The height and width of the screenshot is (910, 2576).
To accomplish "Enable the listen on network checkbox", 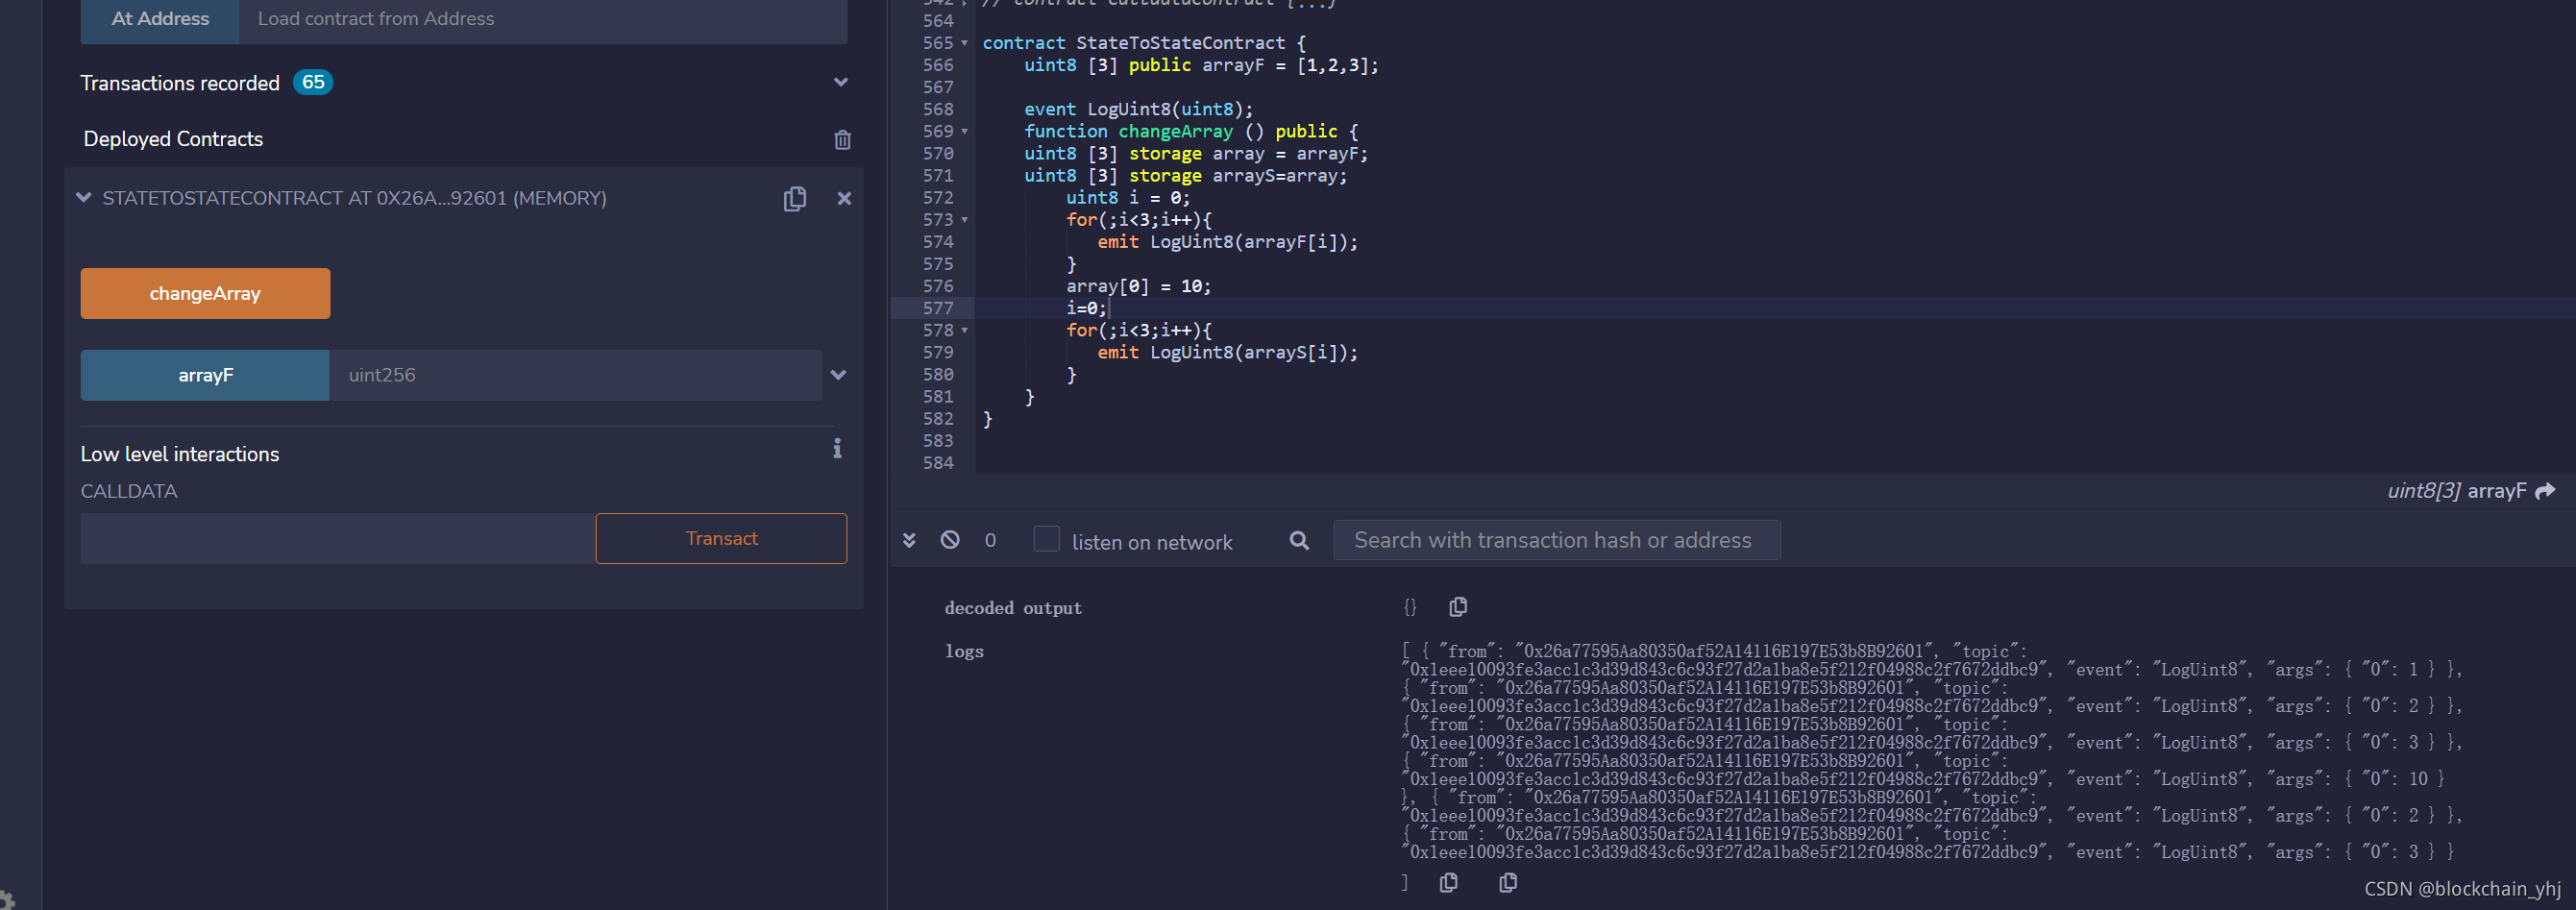I will pos(1046,539).
